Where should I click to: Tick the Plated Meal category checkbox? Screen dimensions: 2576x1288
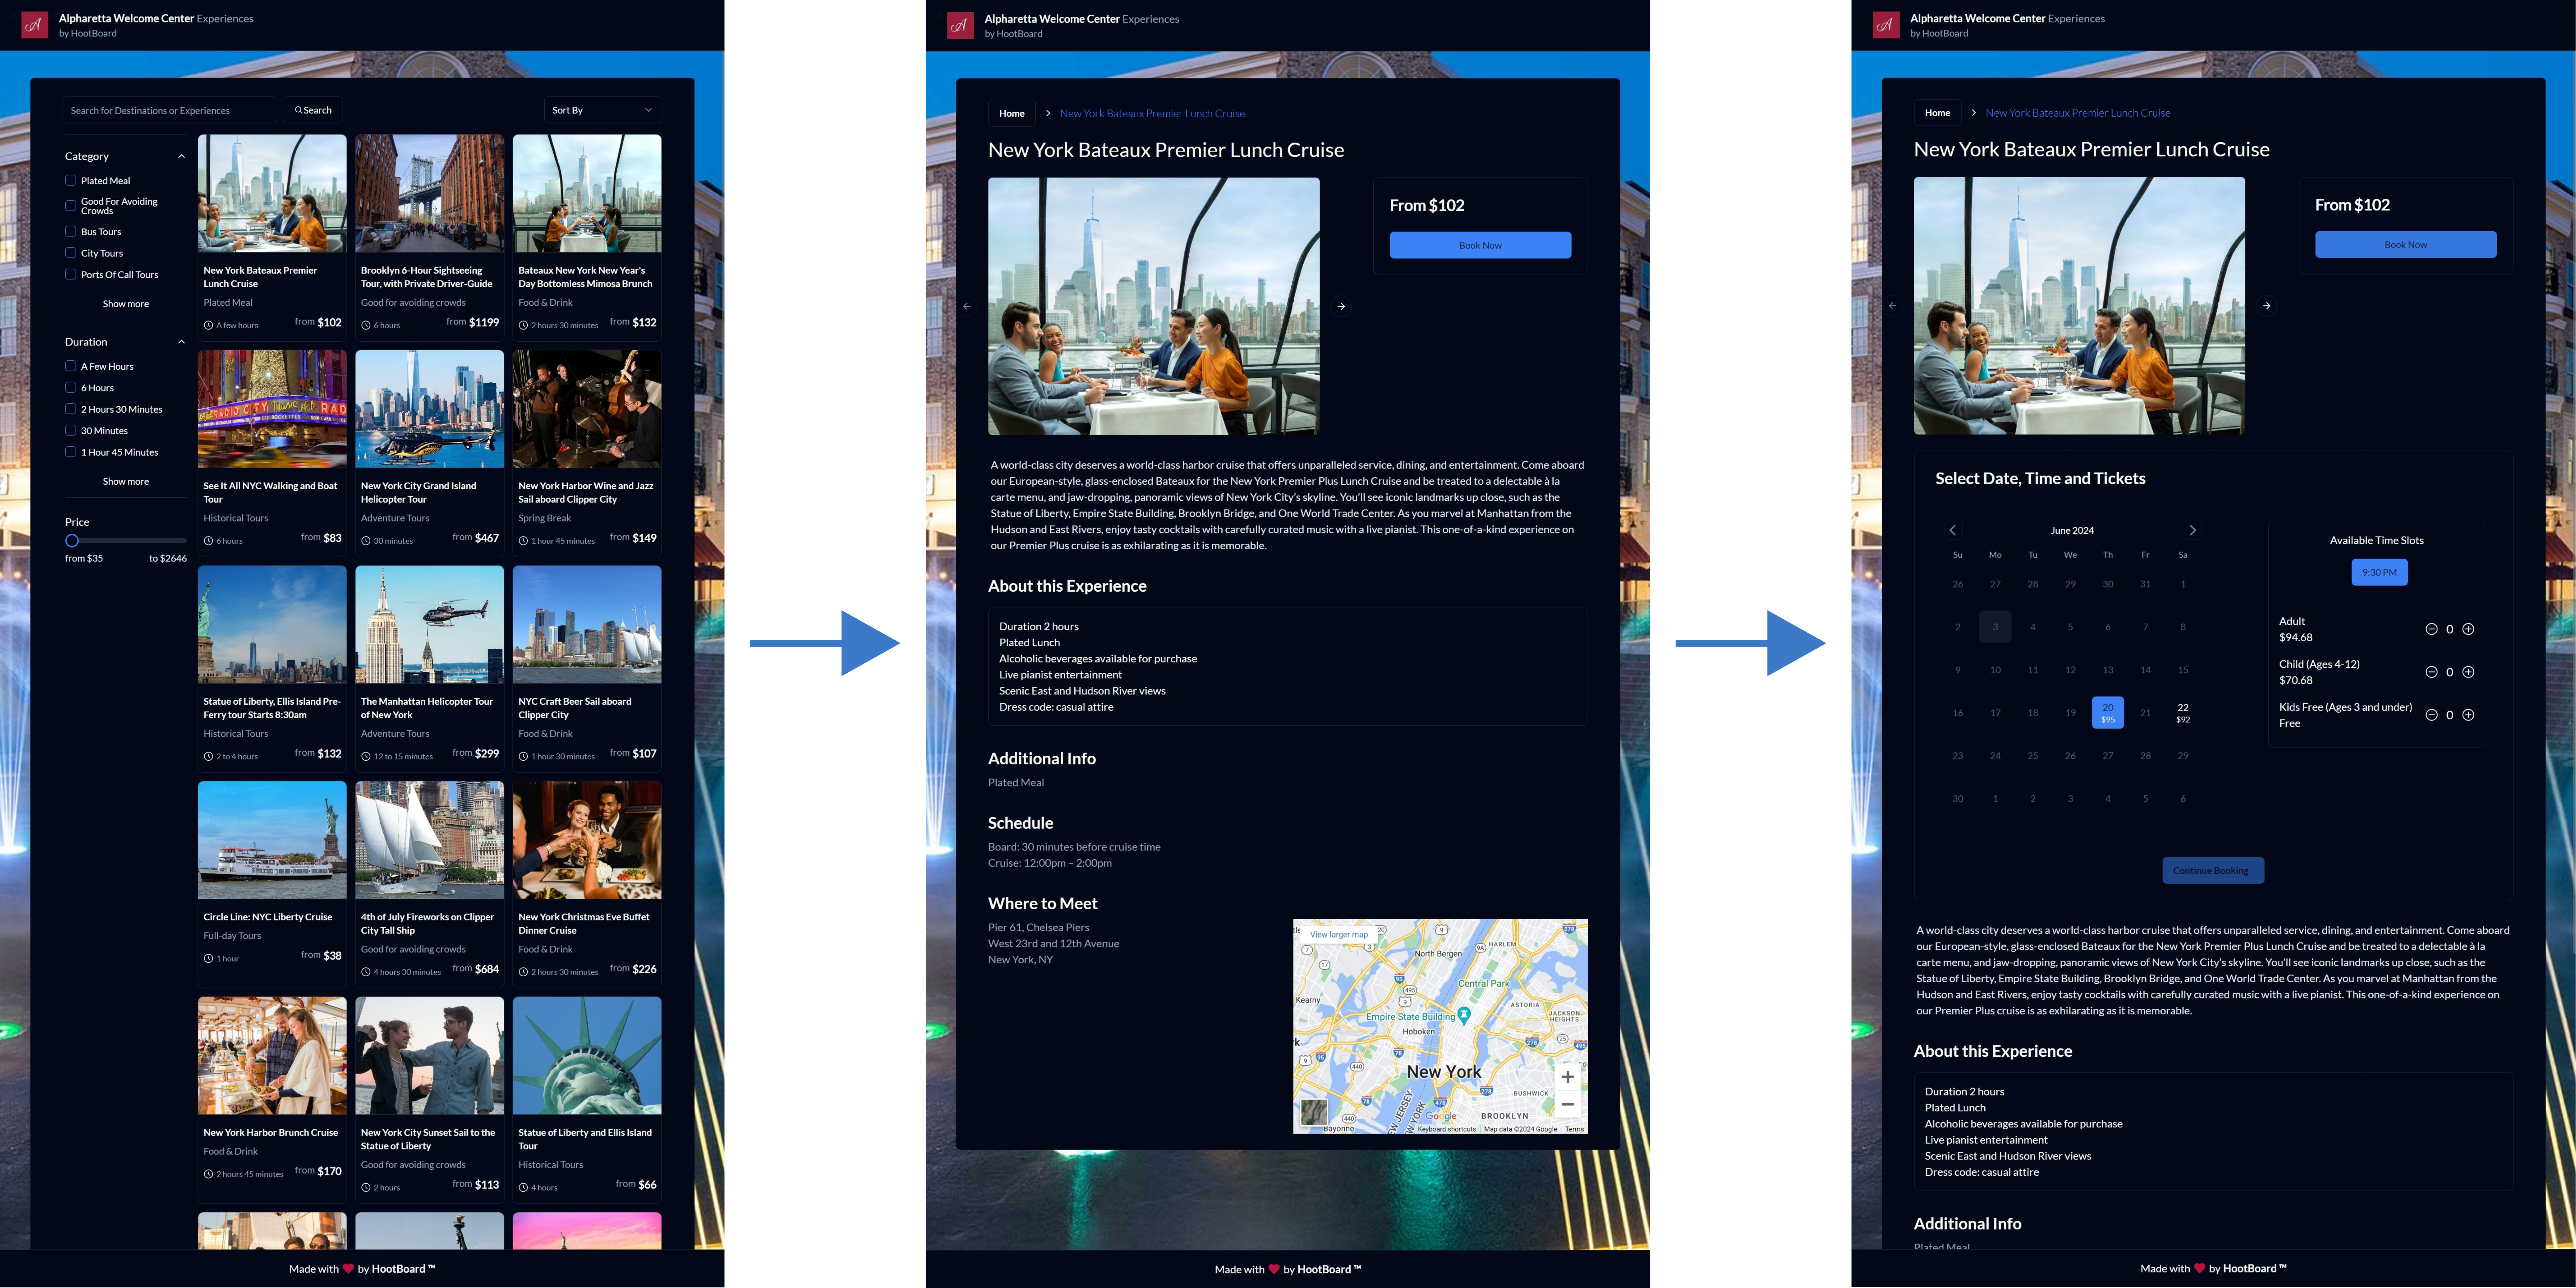71,181
